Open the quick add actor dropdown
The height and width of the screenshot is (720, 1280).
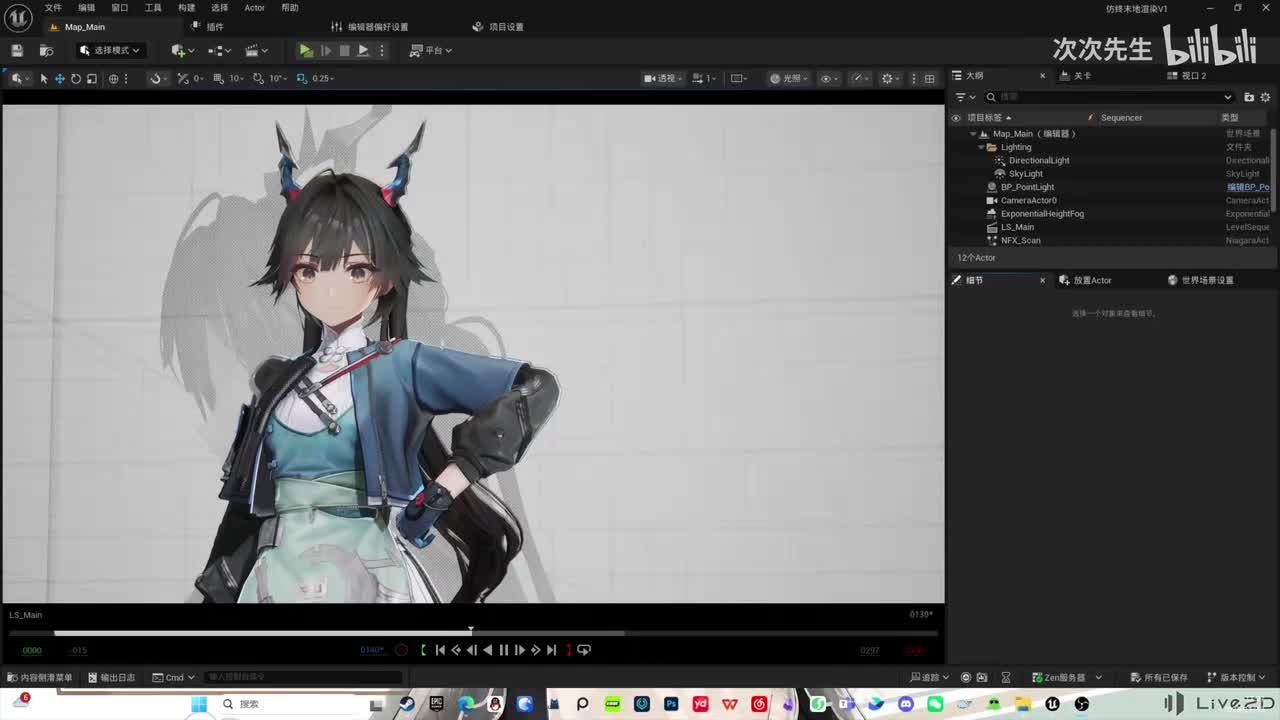pos(181,50)
